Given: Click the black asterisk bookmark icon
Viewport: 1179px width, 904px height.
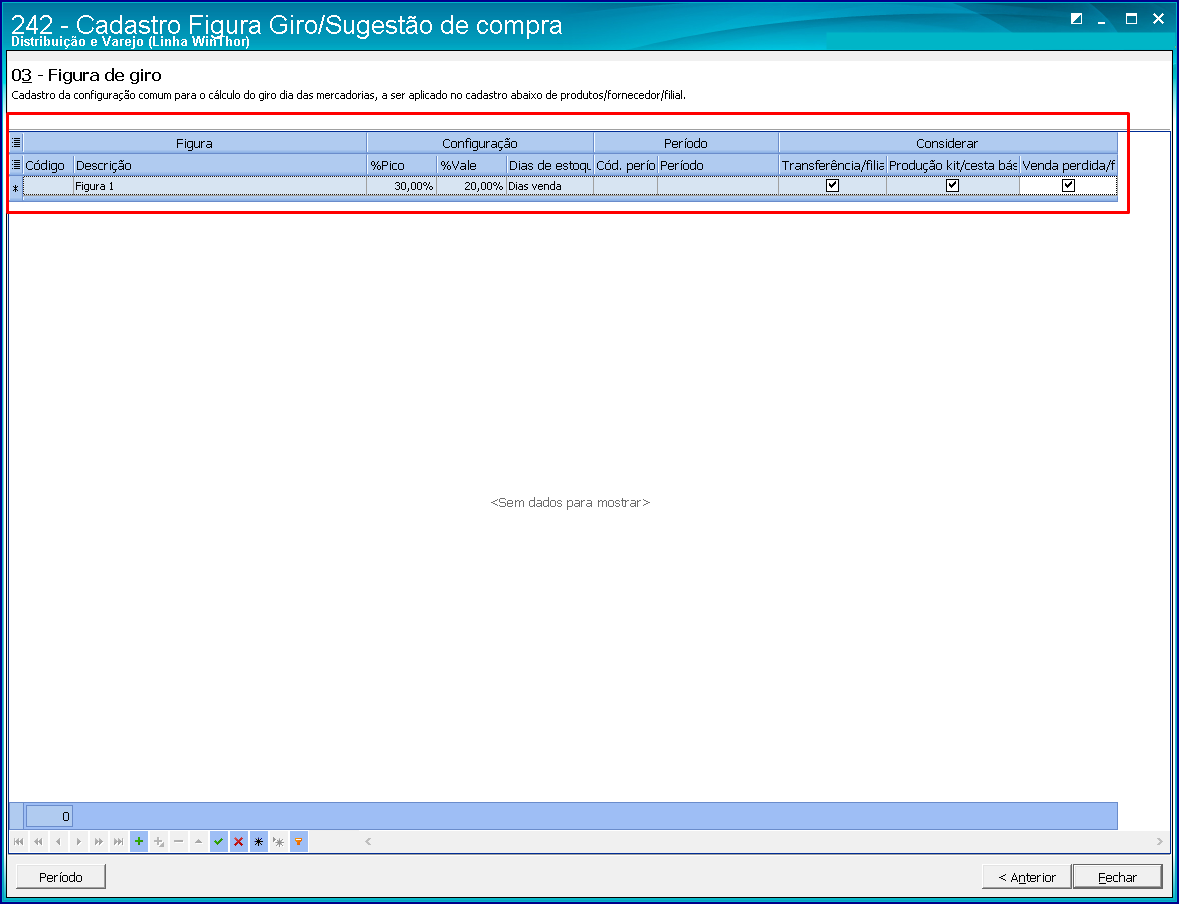Looking at the screenshot, I should click(259, 842).
